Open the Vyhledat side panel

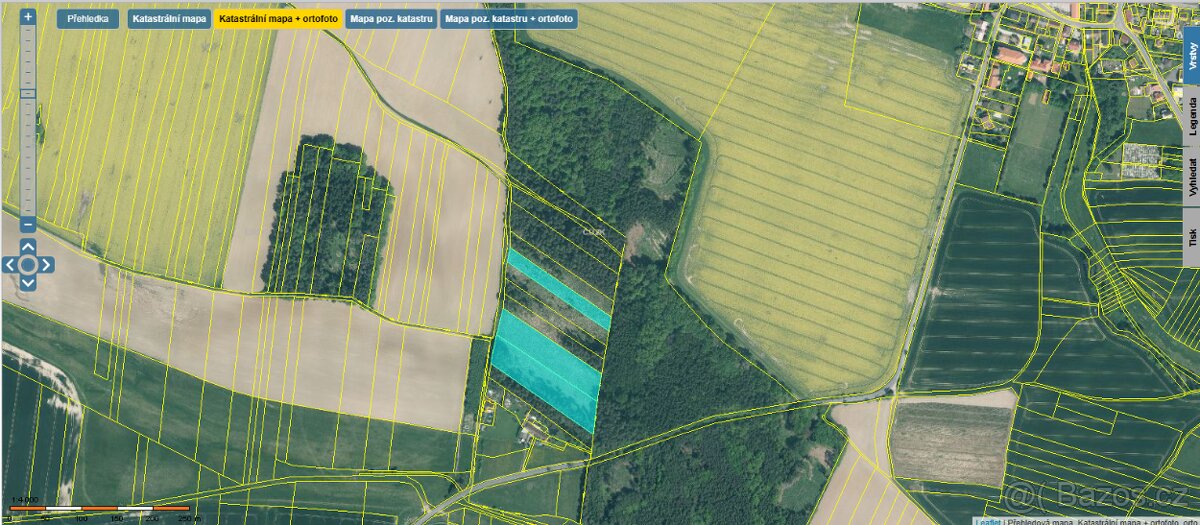[x=1192, y=179]
